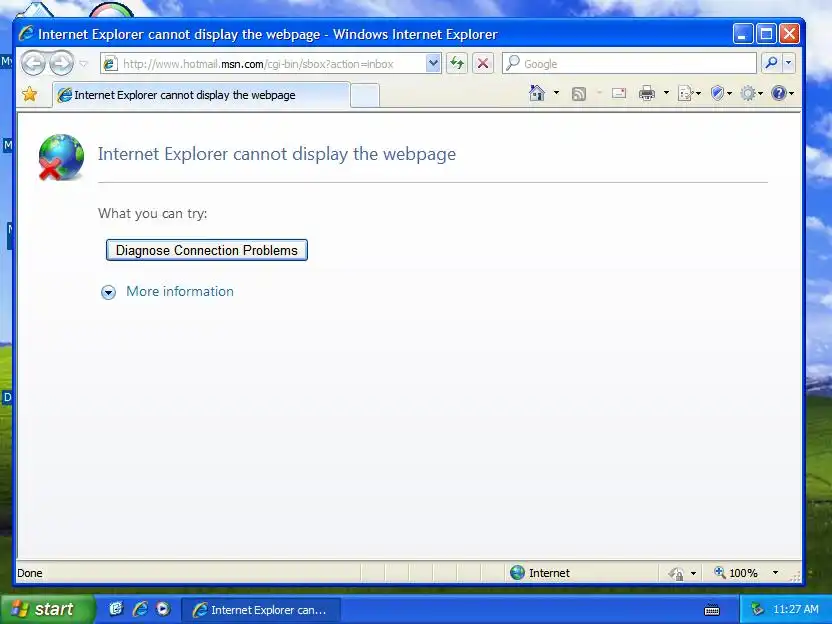Image resolution: width=832 pixels, height=624 pixels.
Task: Select the 'Internet Explorer cannot display' tab
Action: tap(201, 95)
